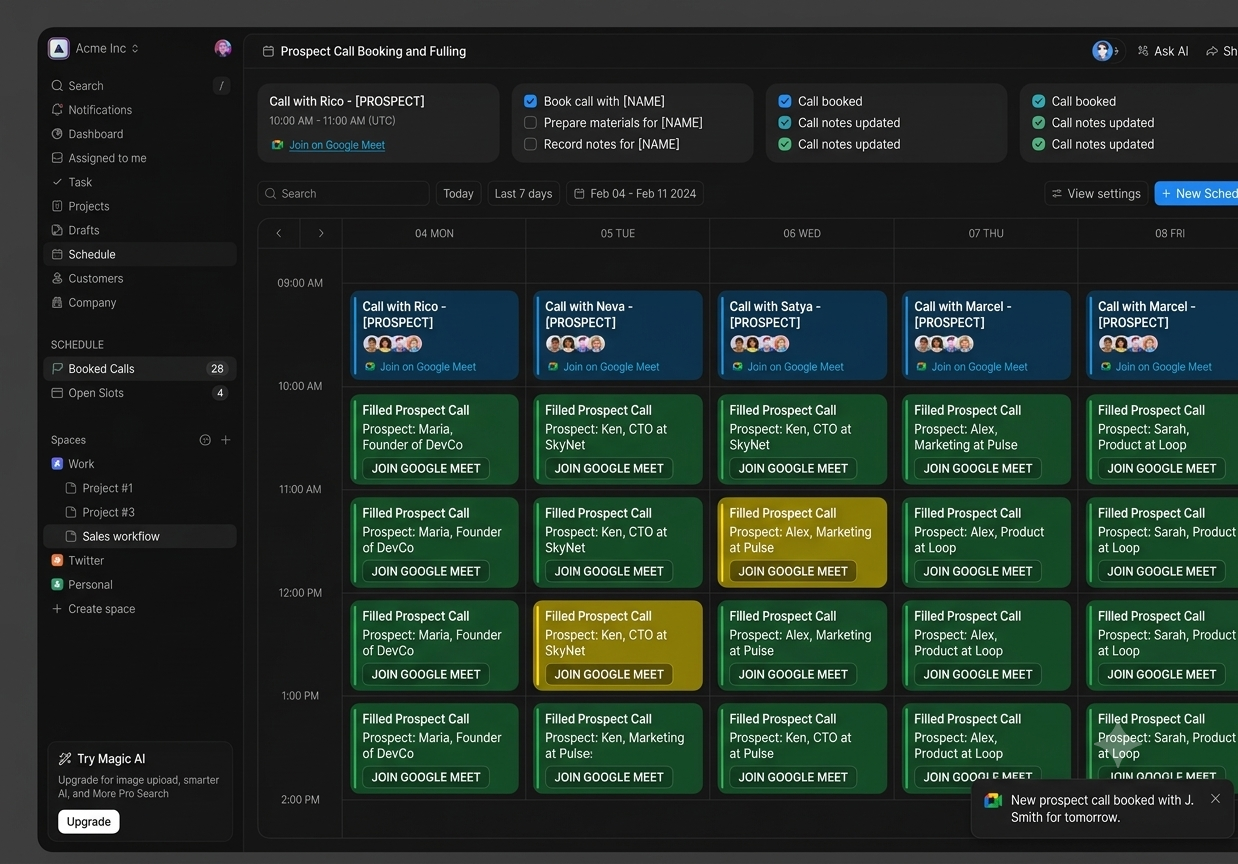Click Join on Google Meet in Call with Nova
The width and height of the screenshot is (1238, 864).
click(611, 367)
